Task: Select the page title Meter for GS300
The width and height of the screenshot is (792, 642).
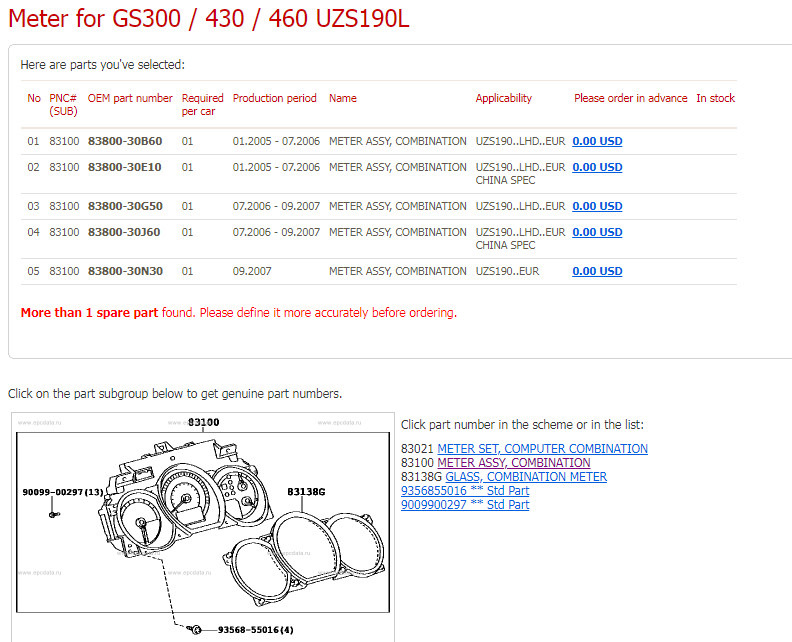Action: click(x=209, y=18)
